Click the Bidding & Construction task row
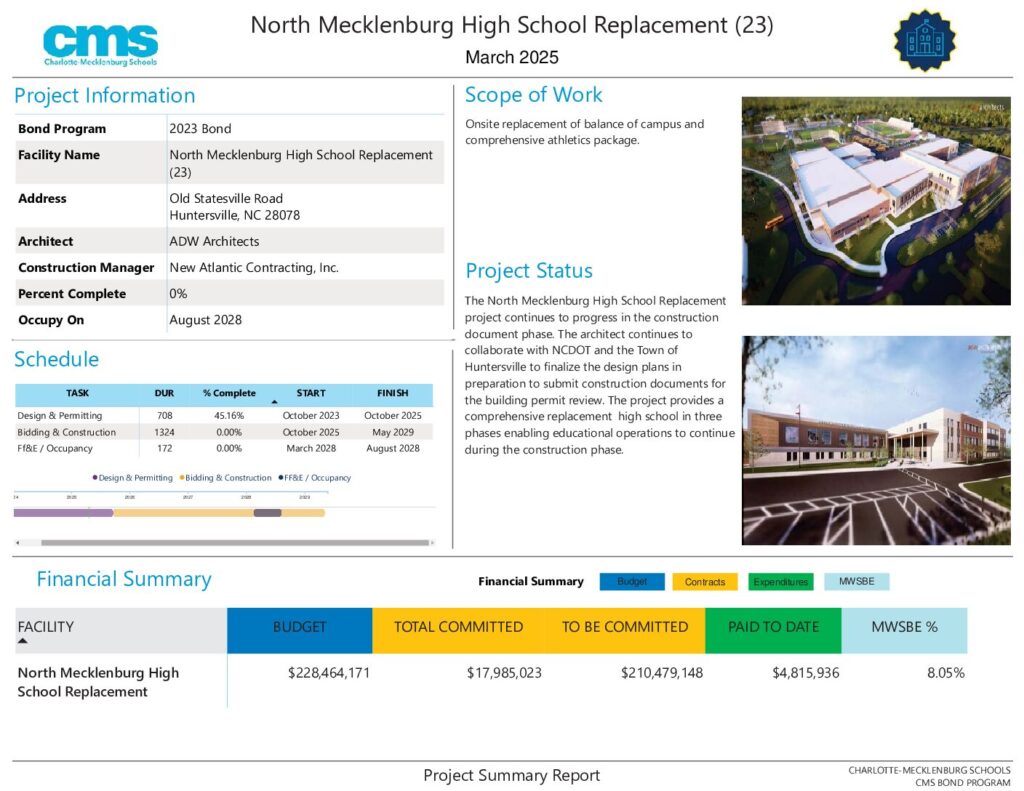This screenshot has height=791, width=1024. 223,432
